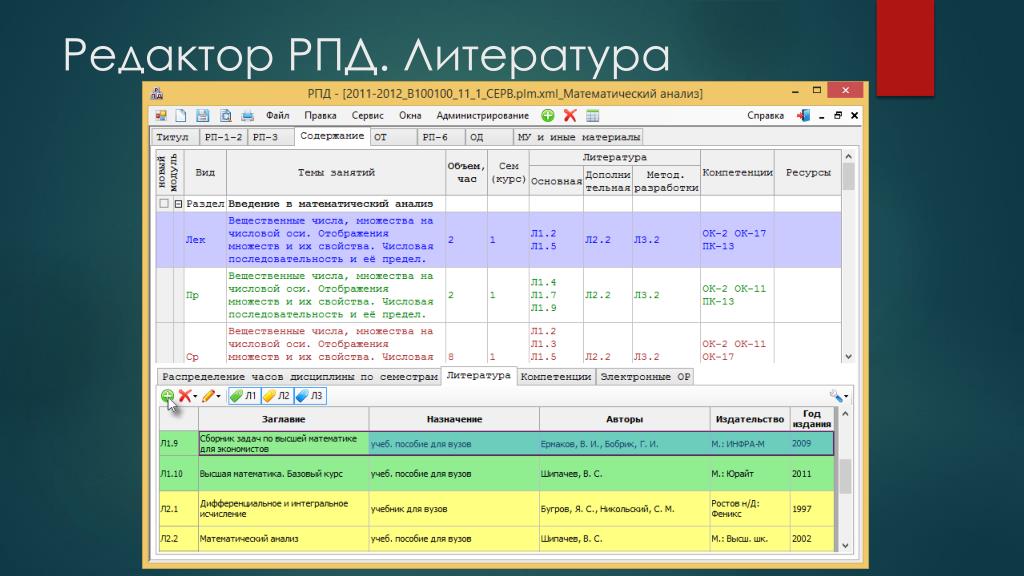Switch to the Электронные ОР tab
The height and width of the screenshot is (576, 1024).
click(645, 377)
